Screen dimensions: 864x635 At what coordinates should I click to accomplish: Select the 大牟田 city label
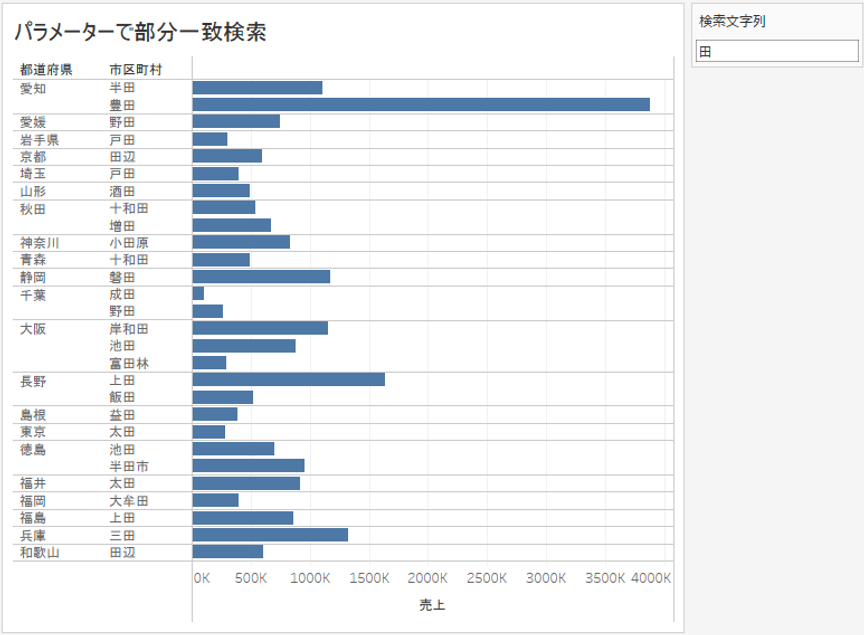pyautogui.click(x=129, y=501)
